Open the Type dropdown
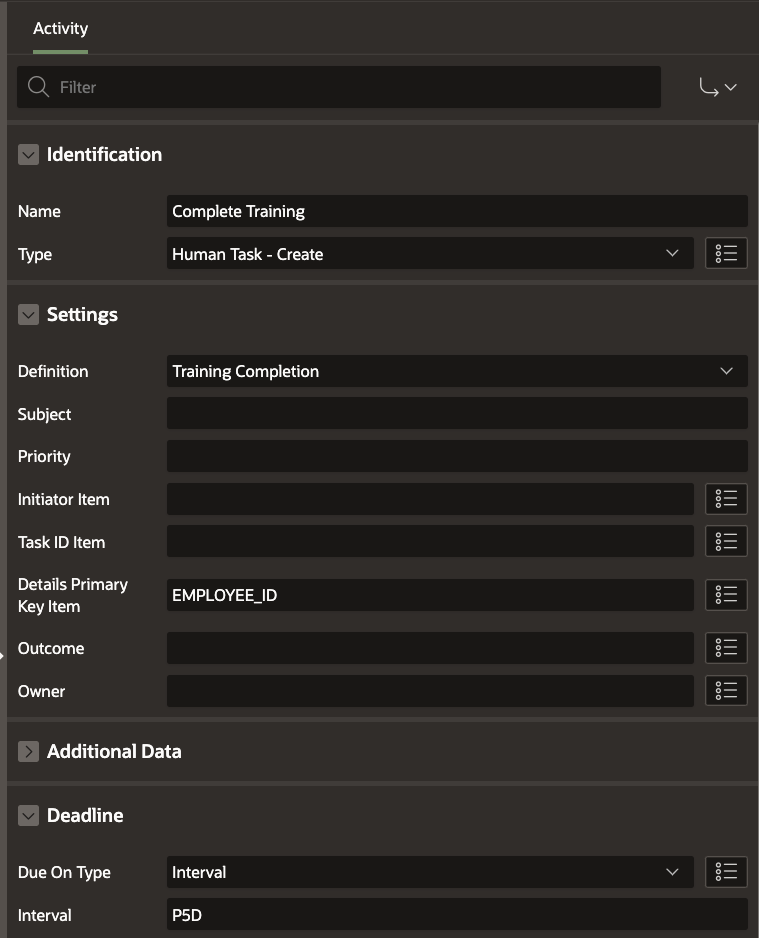Viewport: 759px width, 938px height. tap(430, 254)
